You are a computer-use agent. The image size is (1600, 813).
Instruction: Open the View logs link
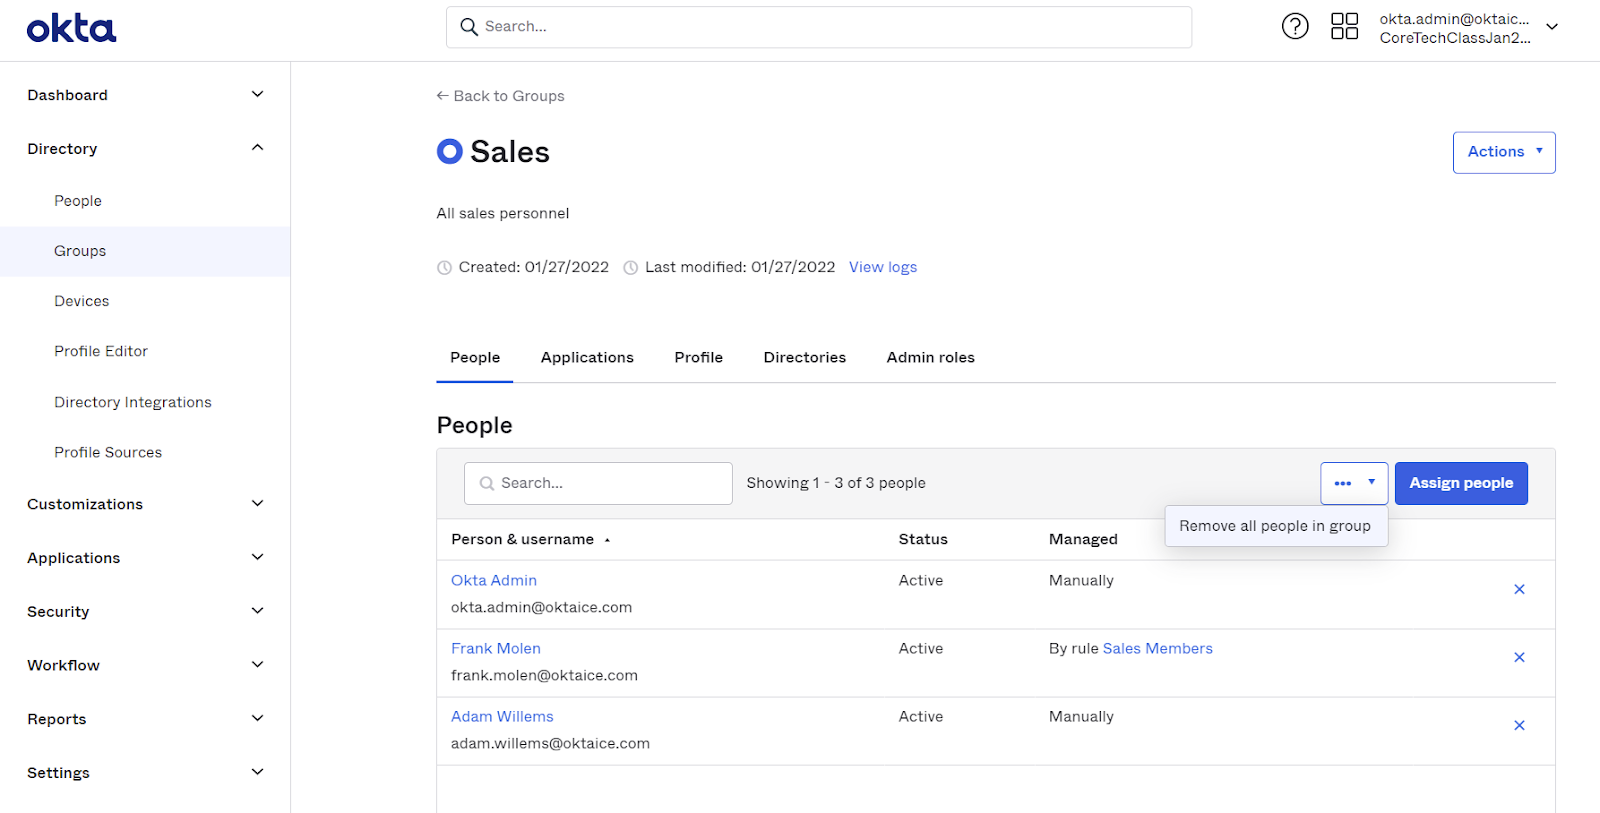(x=882, y=267)
